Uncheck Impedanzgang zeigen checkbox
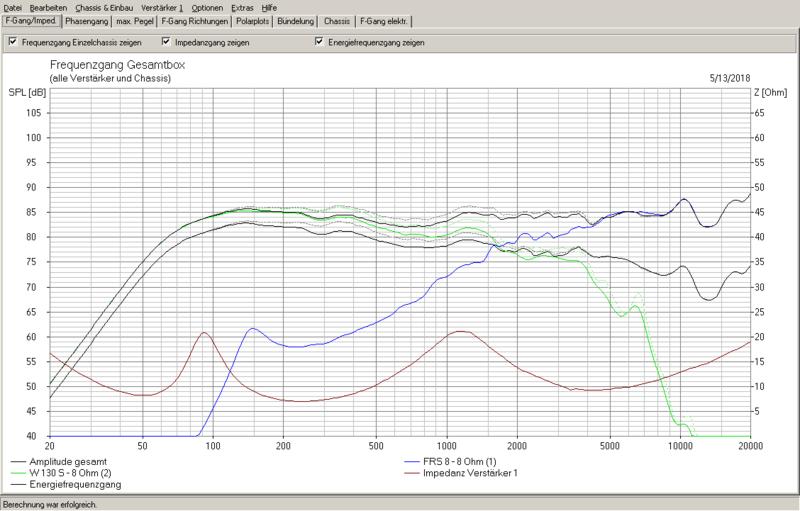 pyautogui.click(x=164, y=42)
